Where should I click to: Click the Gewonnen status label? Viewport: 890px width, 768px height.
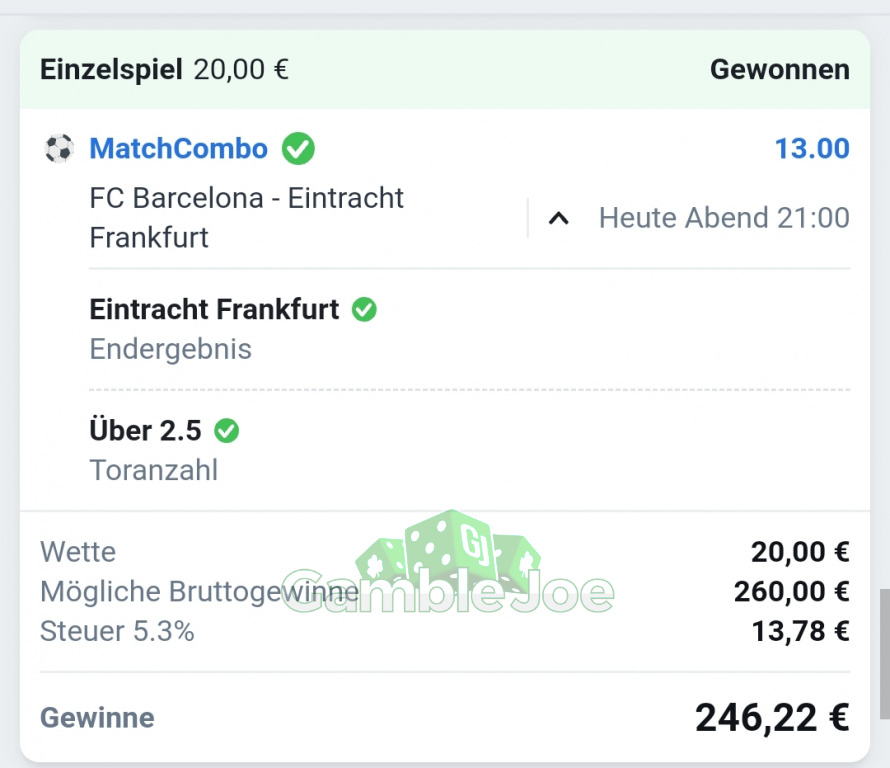click(780, 70)
